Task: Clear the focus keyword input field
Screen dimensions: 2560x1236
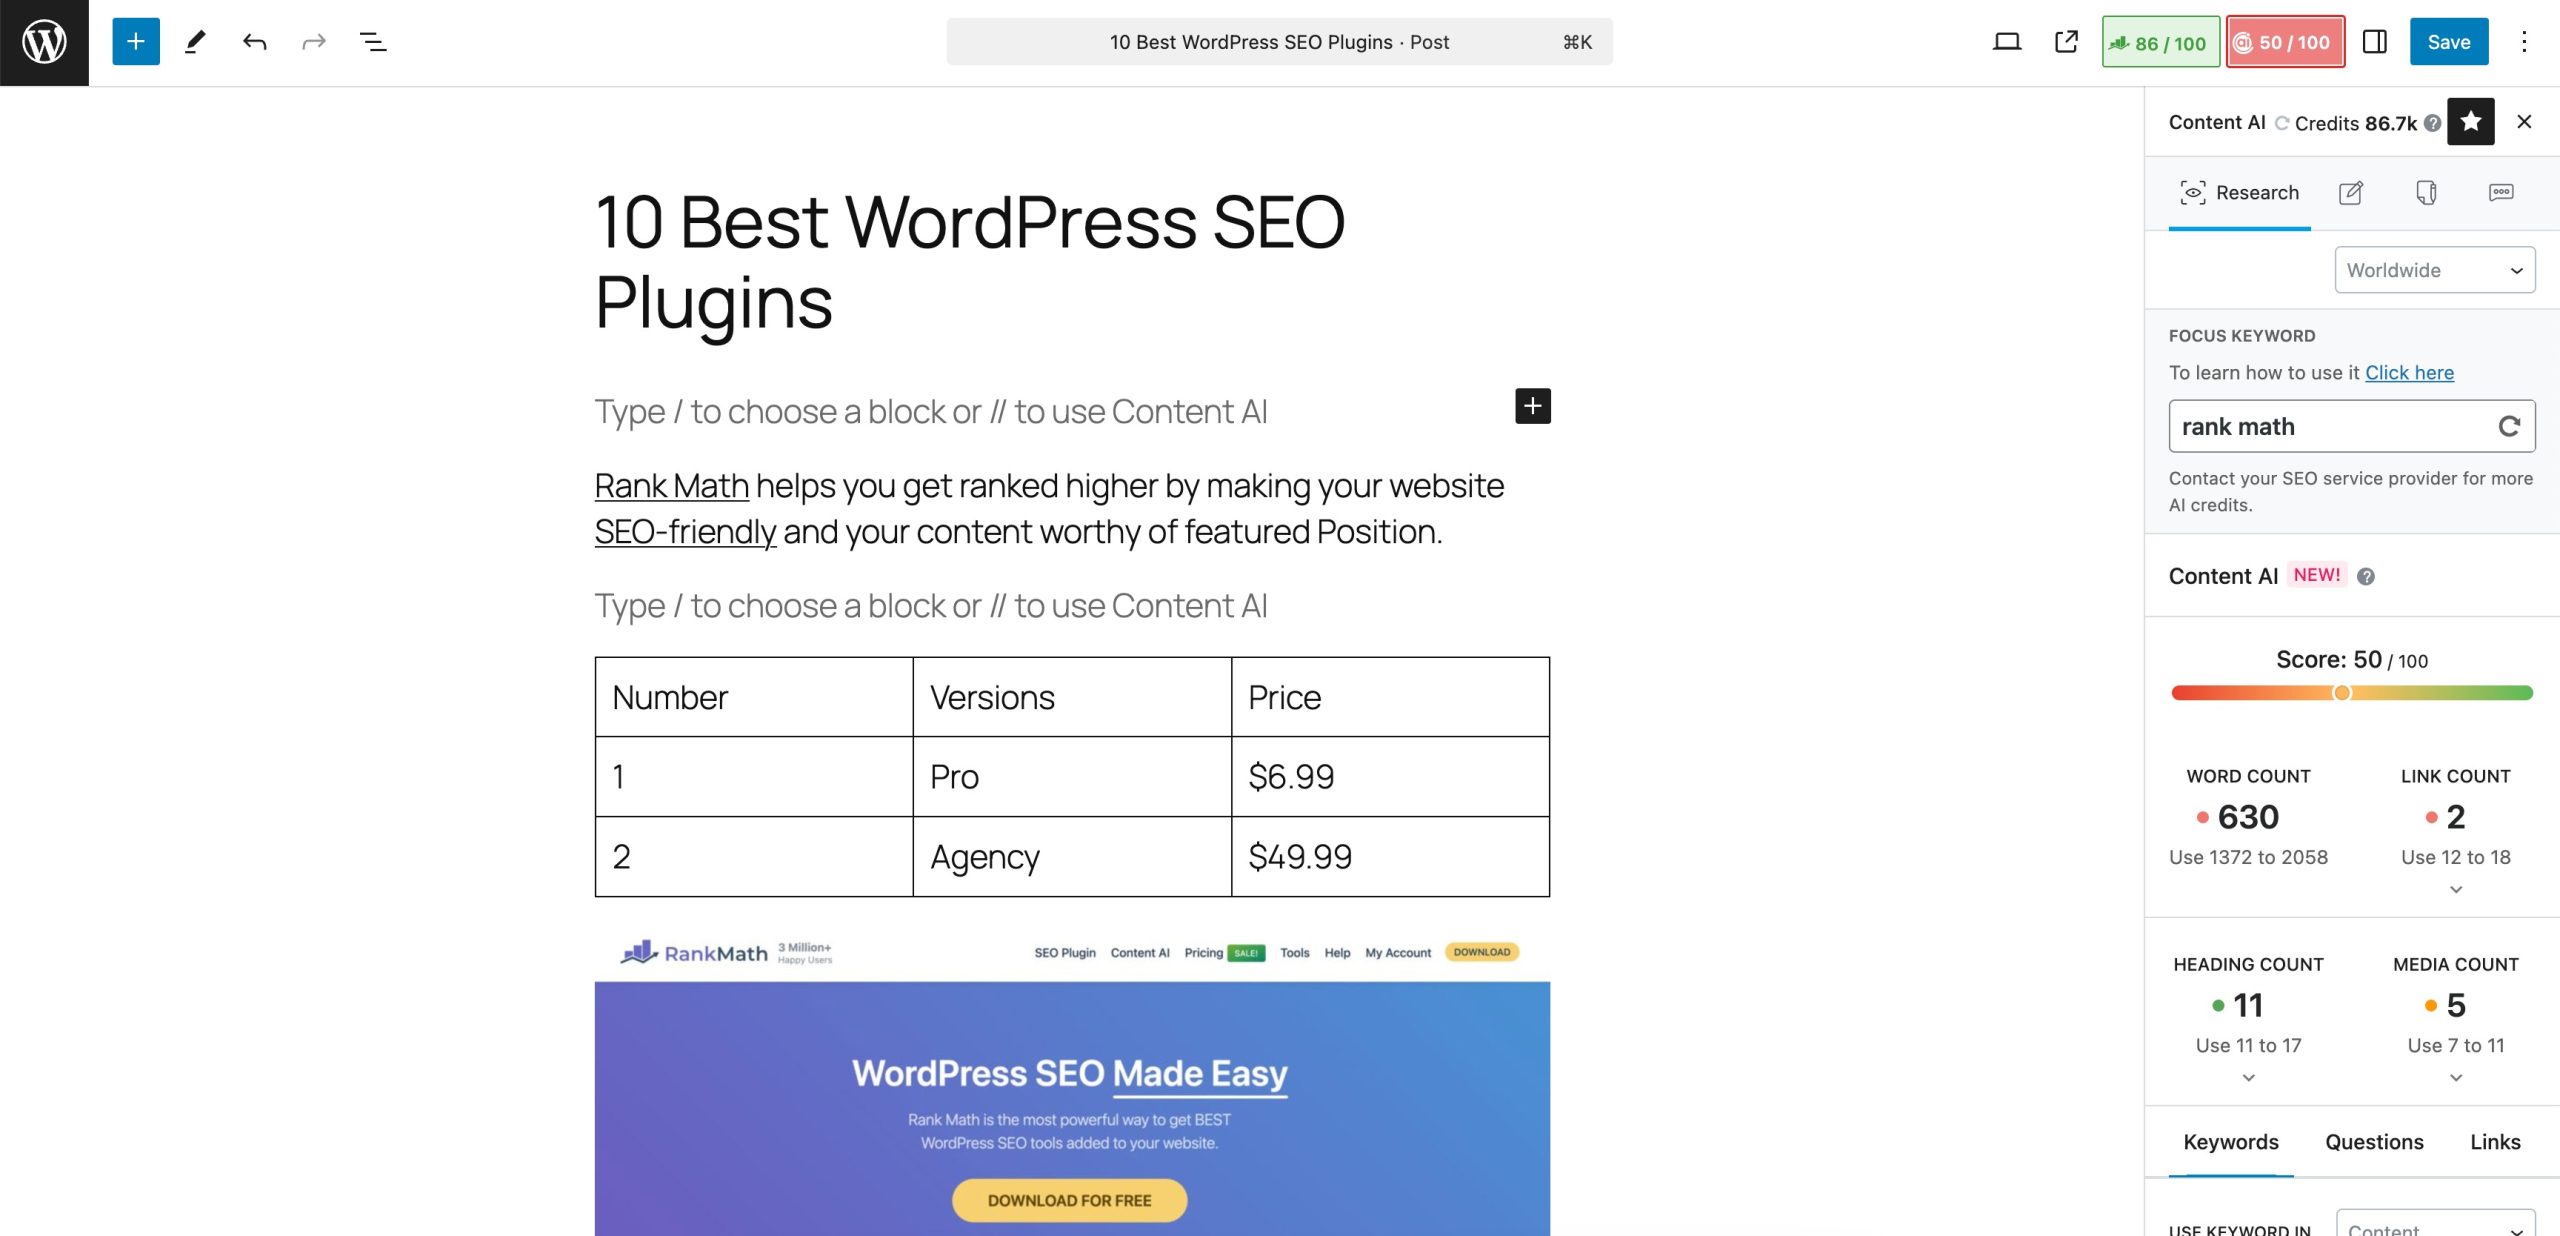Action: click(2506, 426)
